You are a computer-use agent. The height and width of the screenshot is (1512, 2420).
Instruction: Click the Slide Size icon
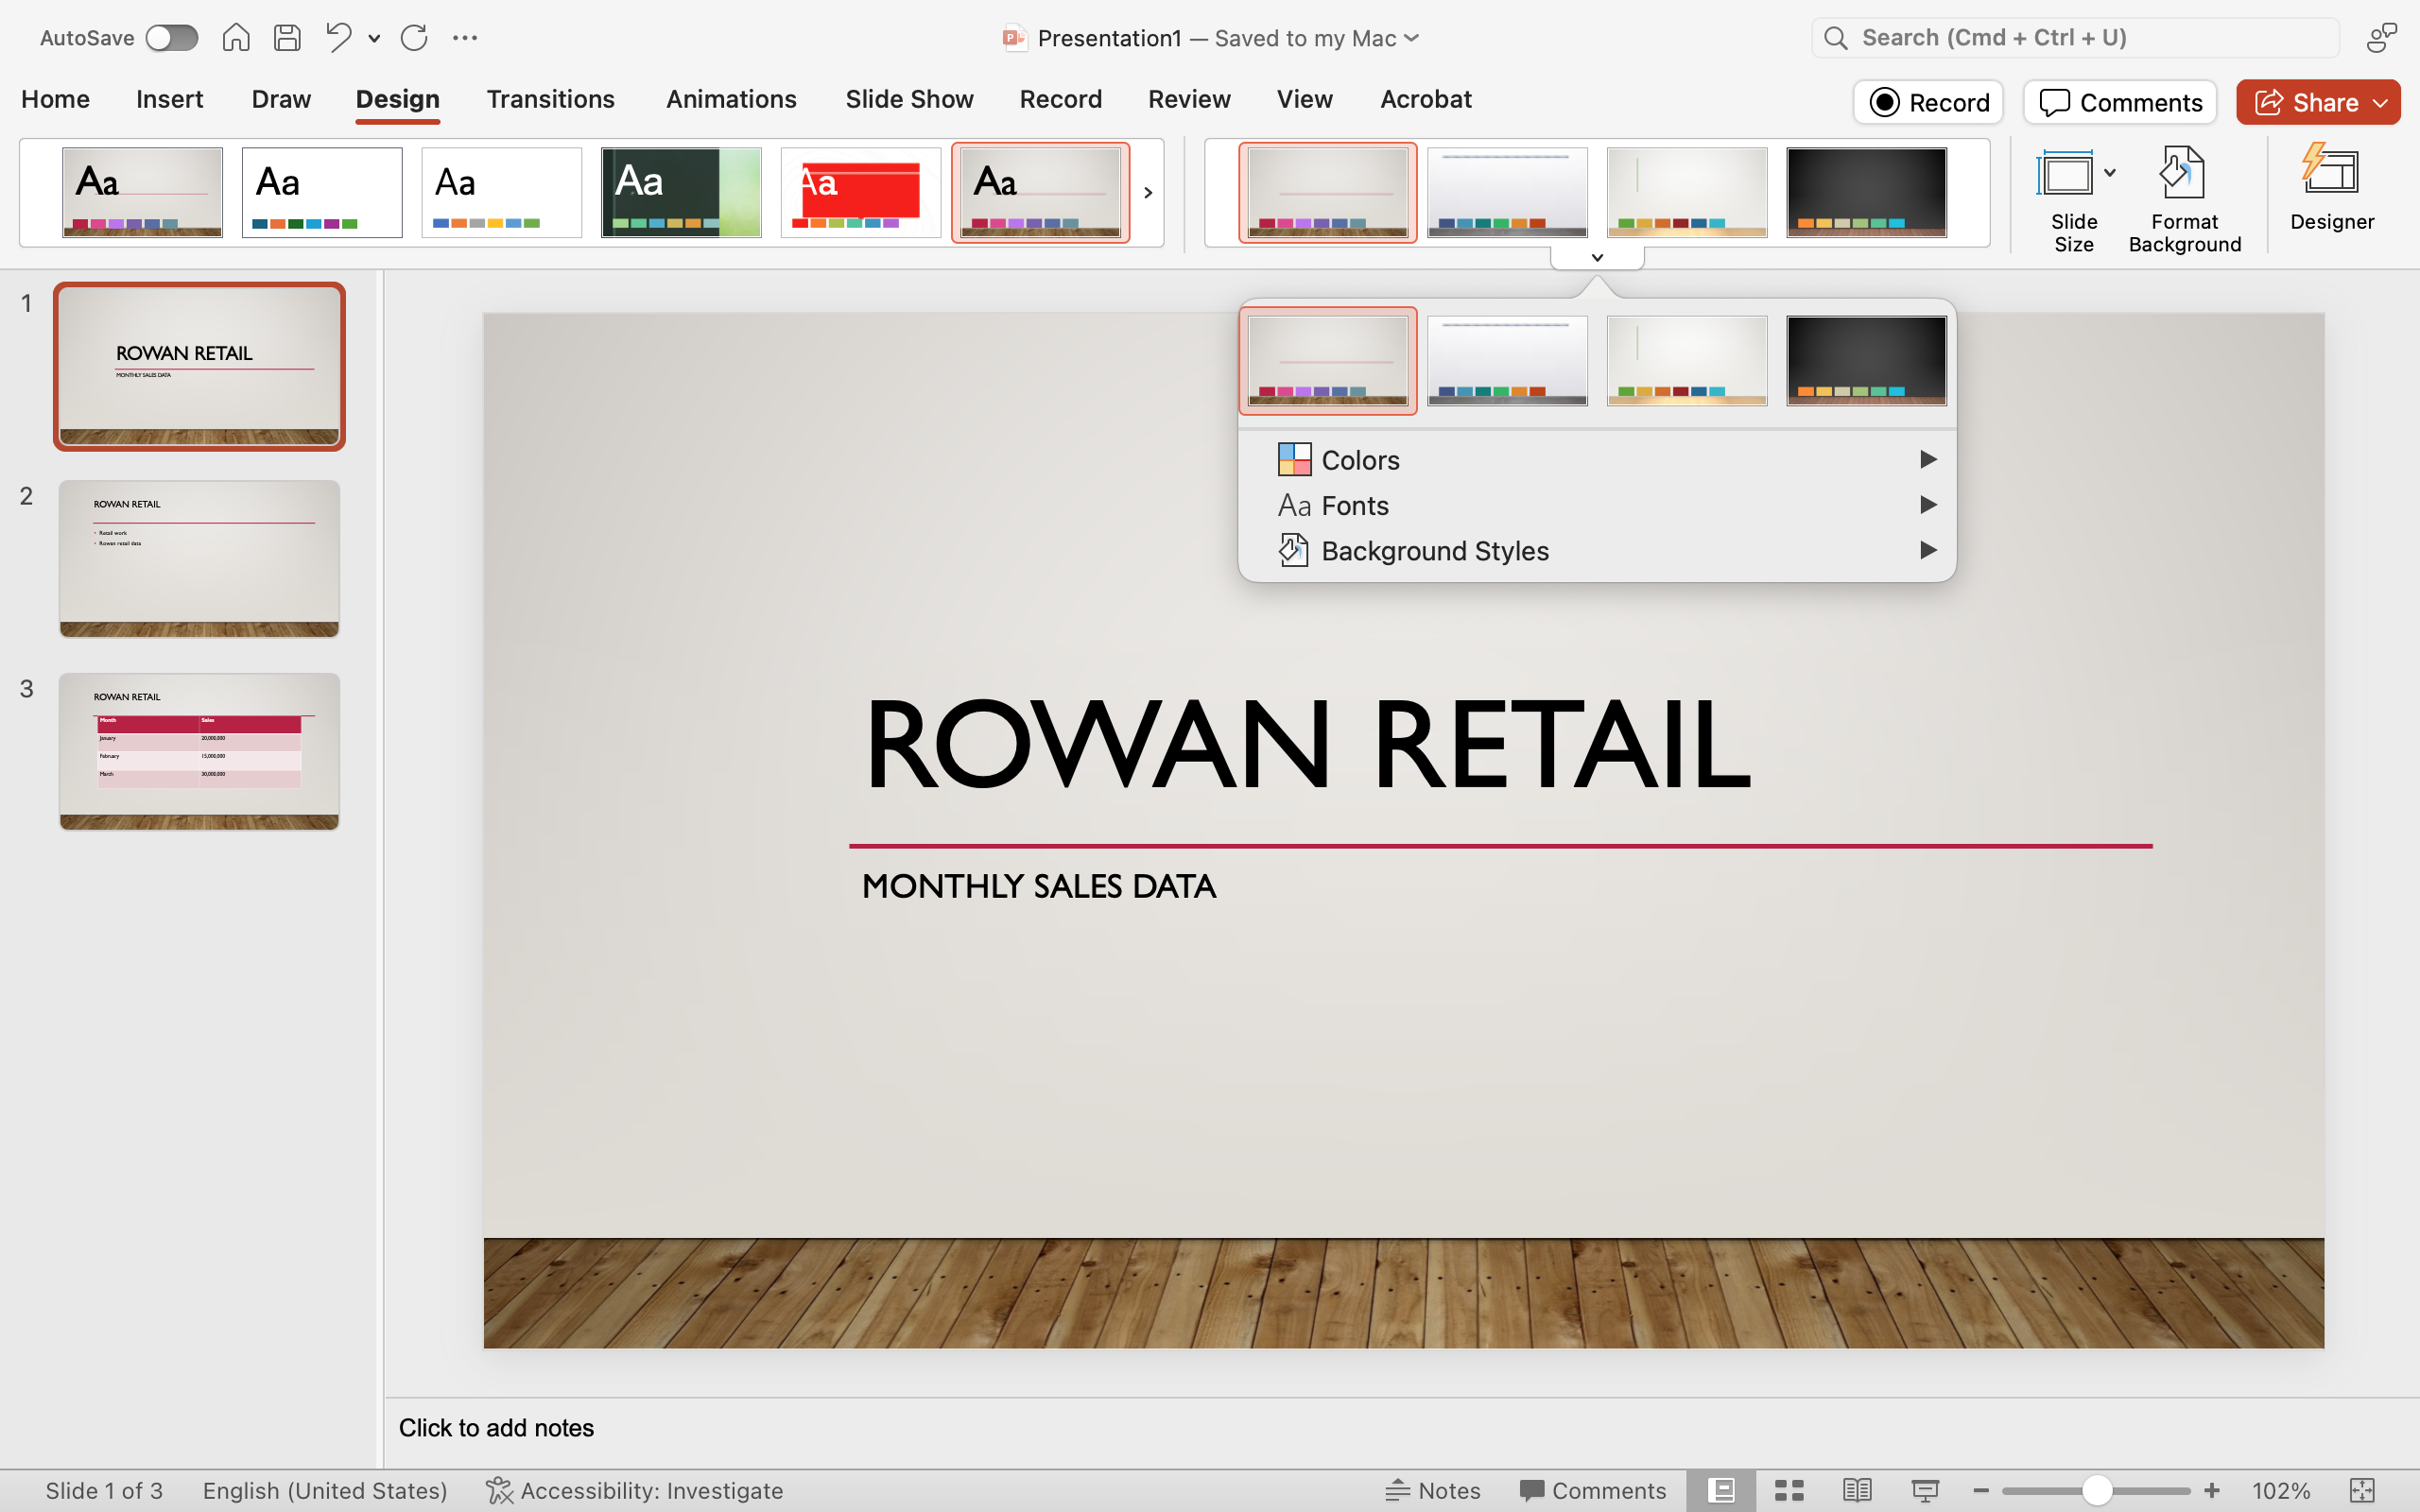[x=2065, y=174]
